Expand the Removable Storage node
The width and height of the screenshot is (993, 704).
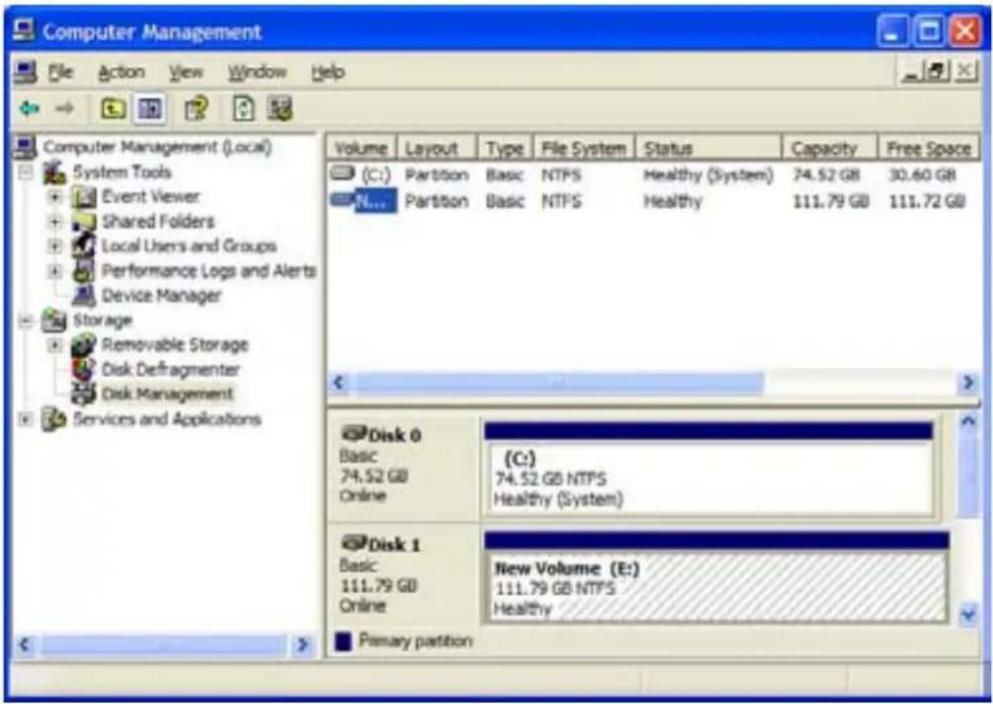[x=56, y=345]
